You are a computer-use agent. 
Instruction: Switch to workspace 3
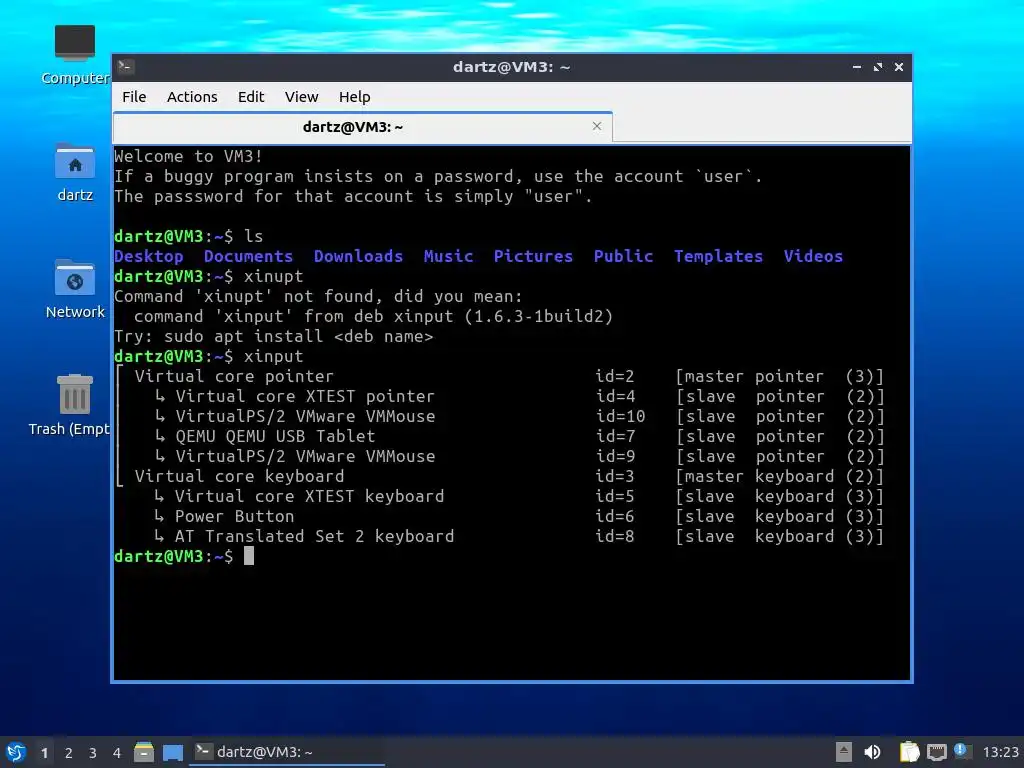(93, 753)
